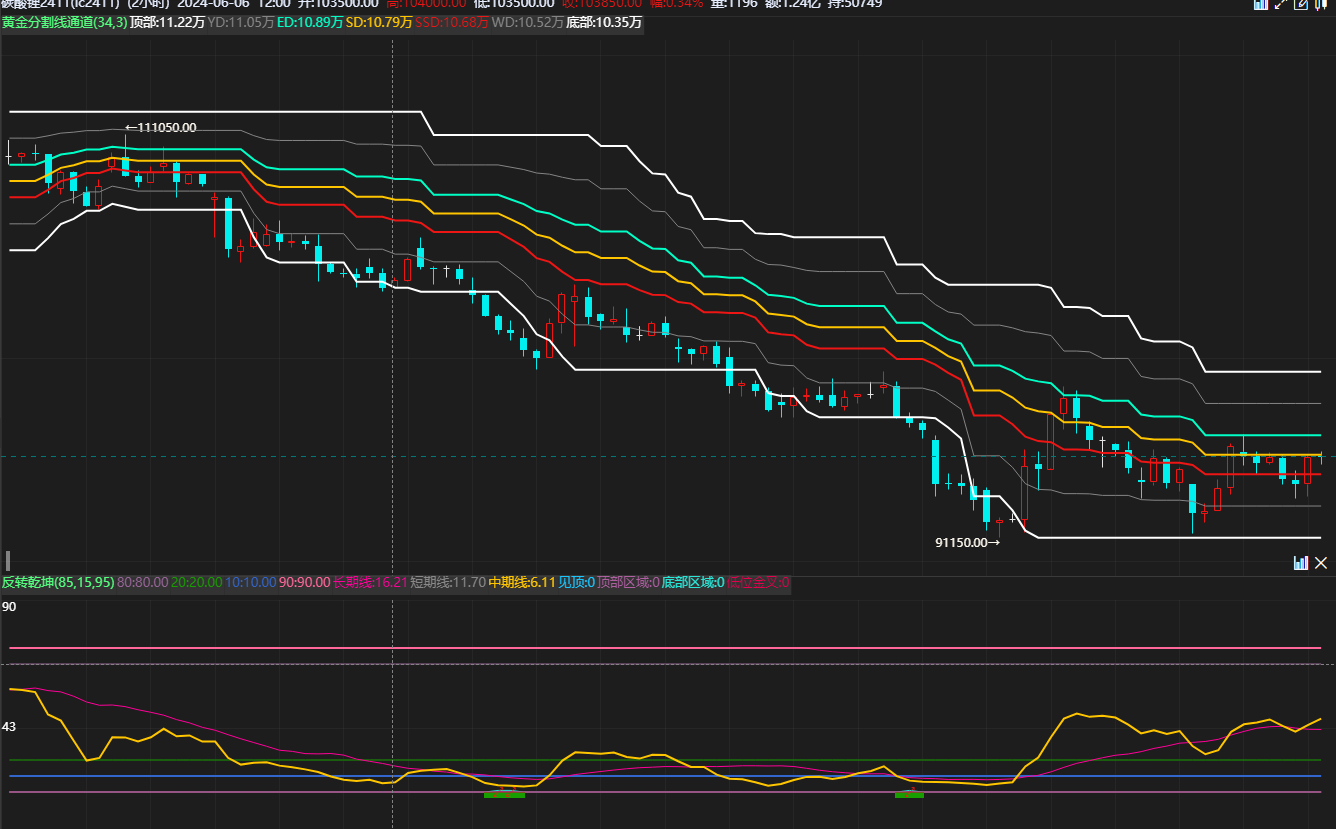Image resolution: width=1336 pixels, height=829 pixels.
Task: Open 反转乾坤(85,15,95) indicator settings
Action: pyautogui.click(x=58, y=582)
